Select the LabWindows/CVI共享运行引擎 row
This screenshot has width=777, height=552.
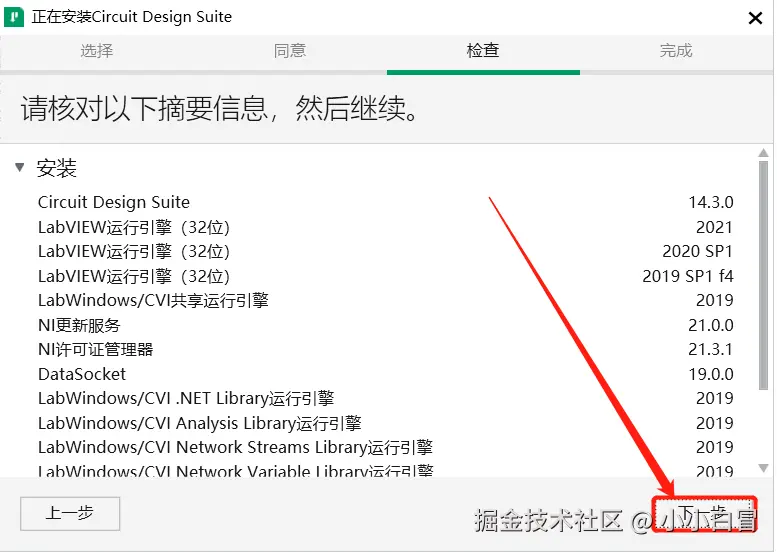pyautogui.click(x=386, y=300)
